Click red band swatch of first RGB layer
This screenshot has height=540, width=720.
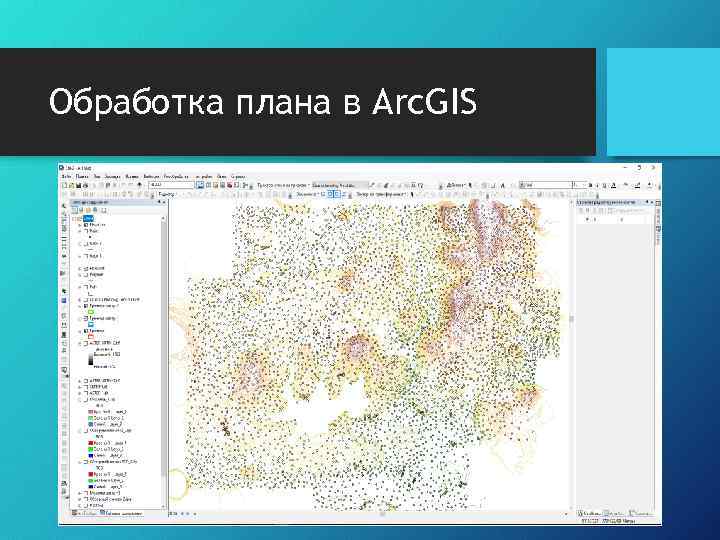point(90,412)
